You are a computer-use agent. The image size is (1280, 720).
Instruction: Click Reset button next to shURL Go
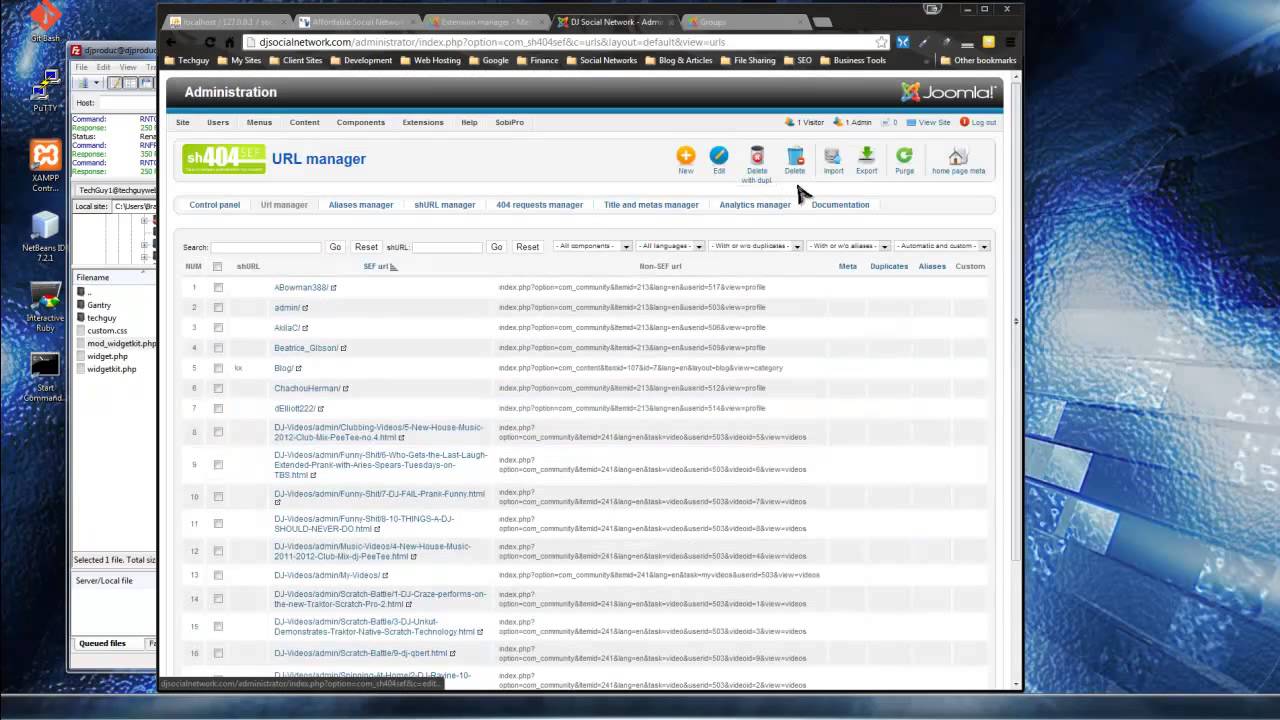tap(527, 247)
